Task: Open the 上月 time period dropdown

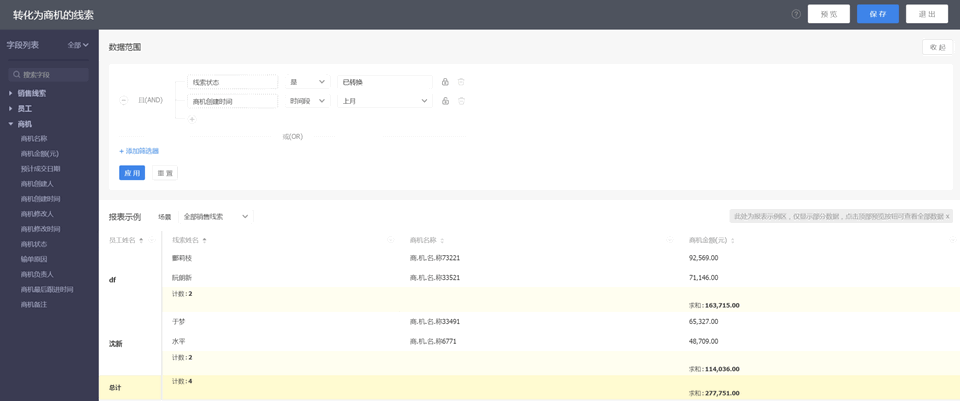Action: pyautogui.click(x=384, y=101)
